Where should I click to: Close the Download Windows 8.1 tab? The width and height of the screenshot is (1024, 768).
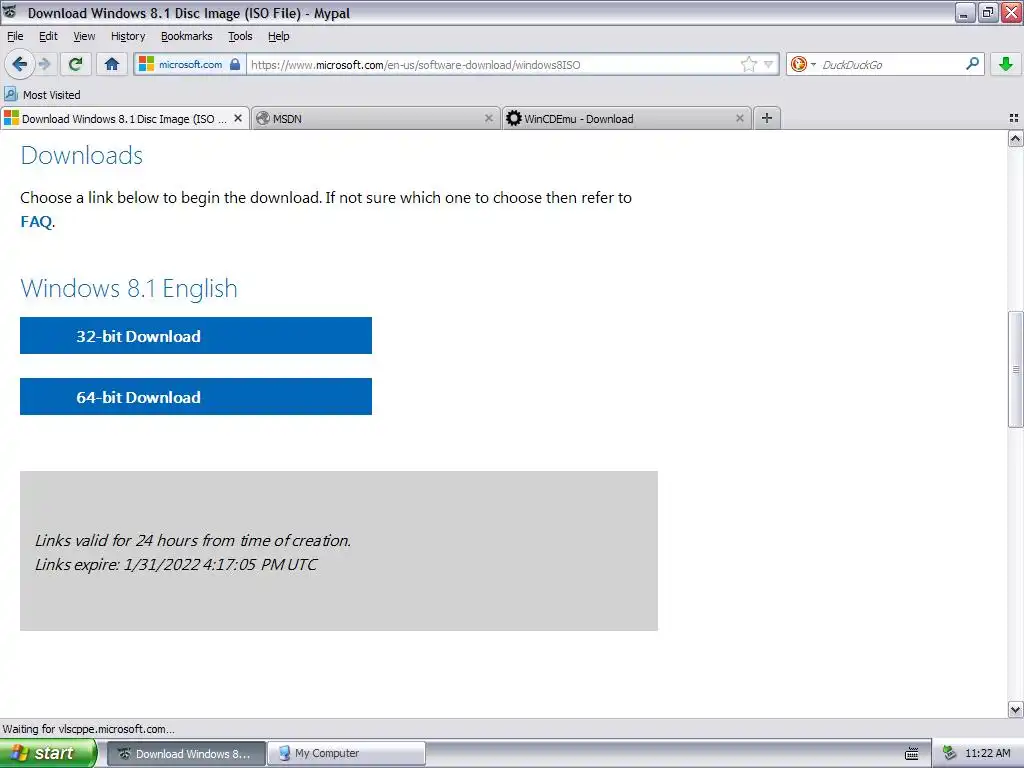click(x=238, y=118)
